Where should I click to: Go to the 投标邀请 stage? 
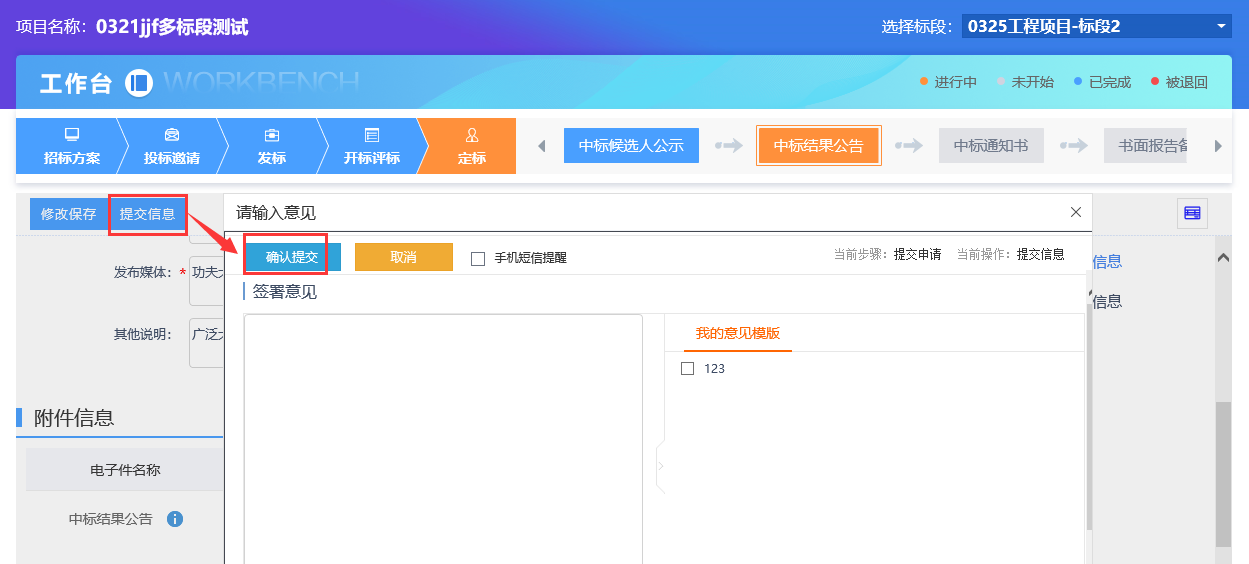tap(171, 146)
